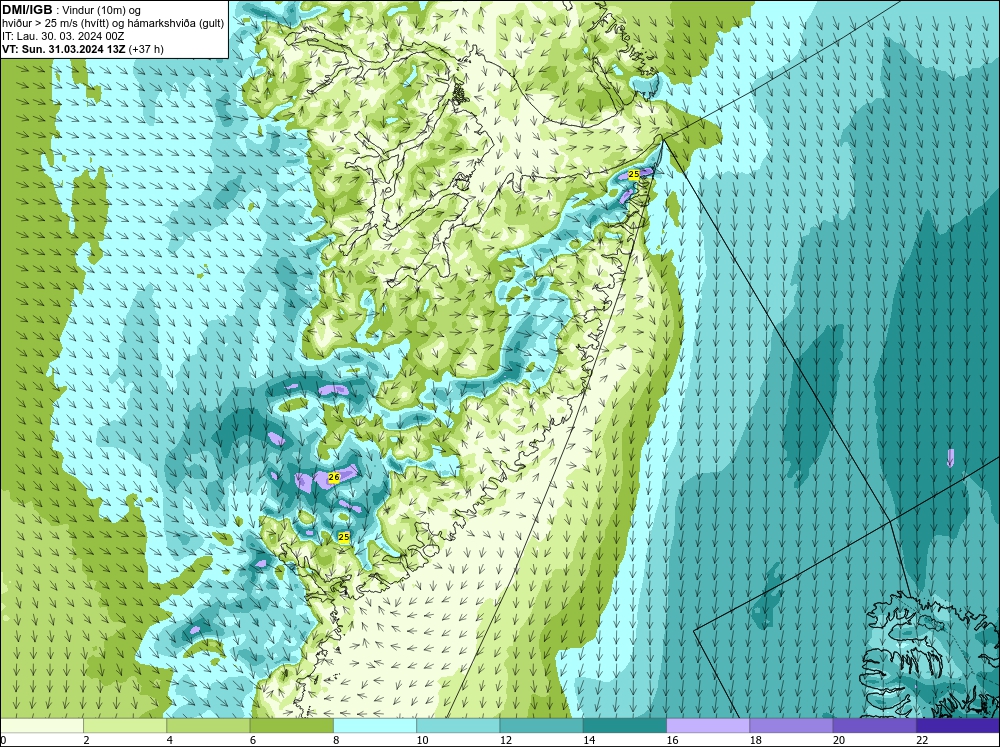
Task: Click the dark indigo swatch above 22 m/s
Action: [x=958, y=726]
